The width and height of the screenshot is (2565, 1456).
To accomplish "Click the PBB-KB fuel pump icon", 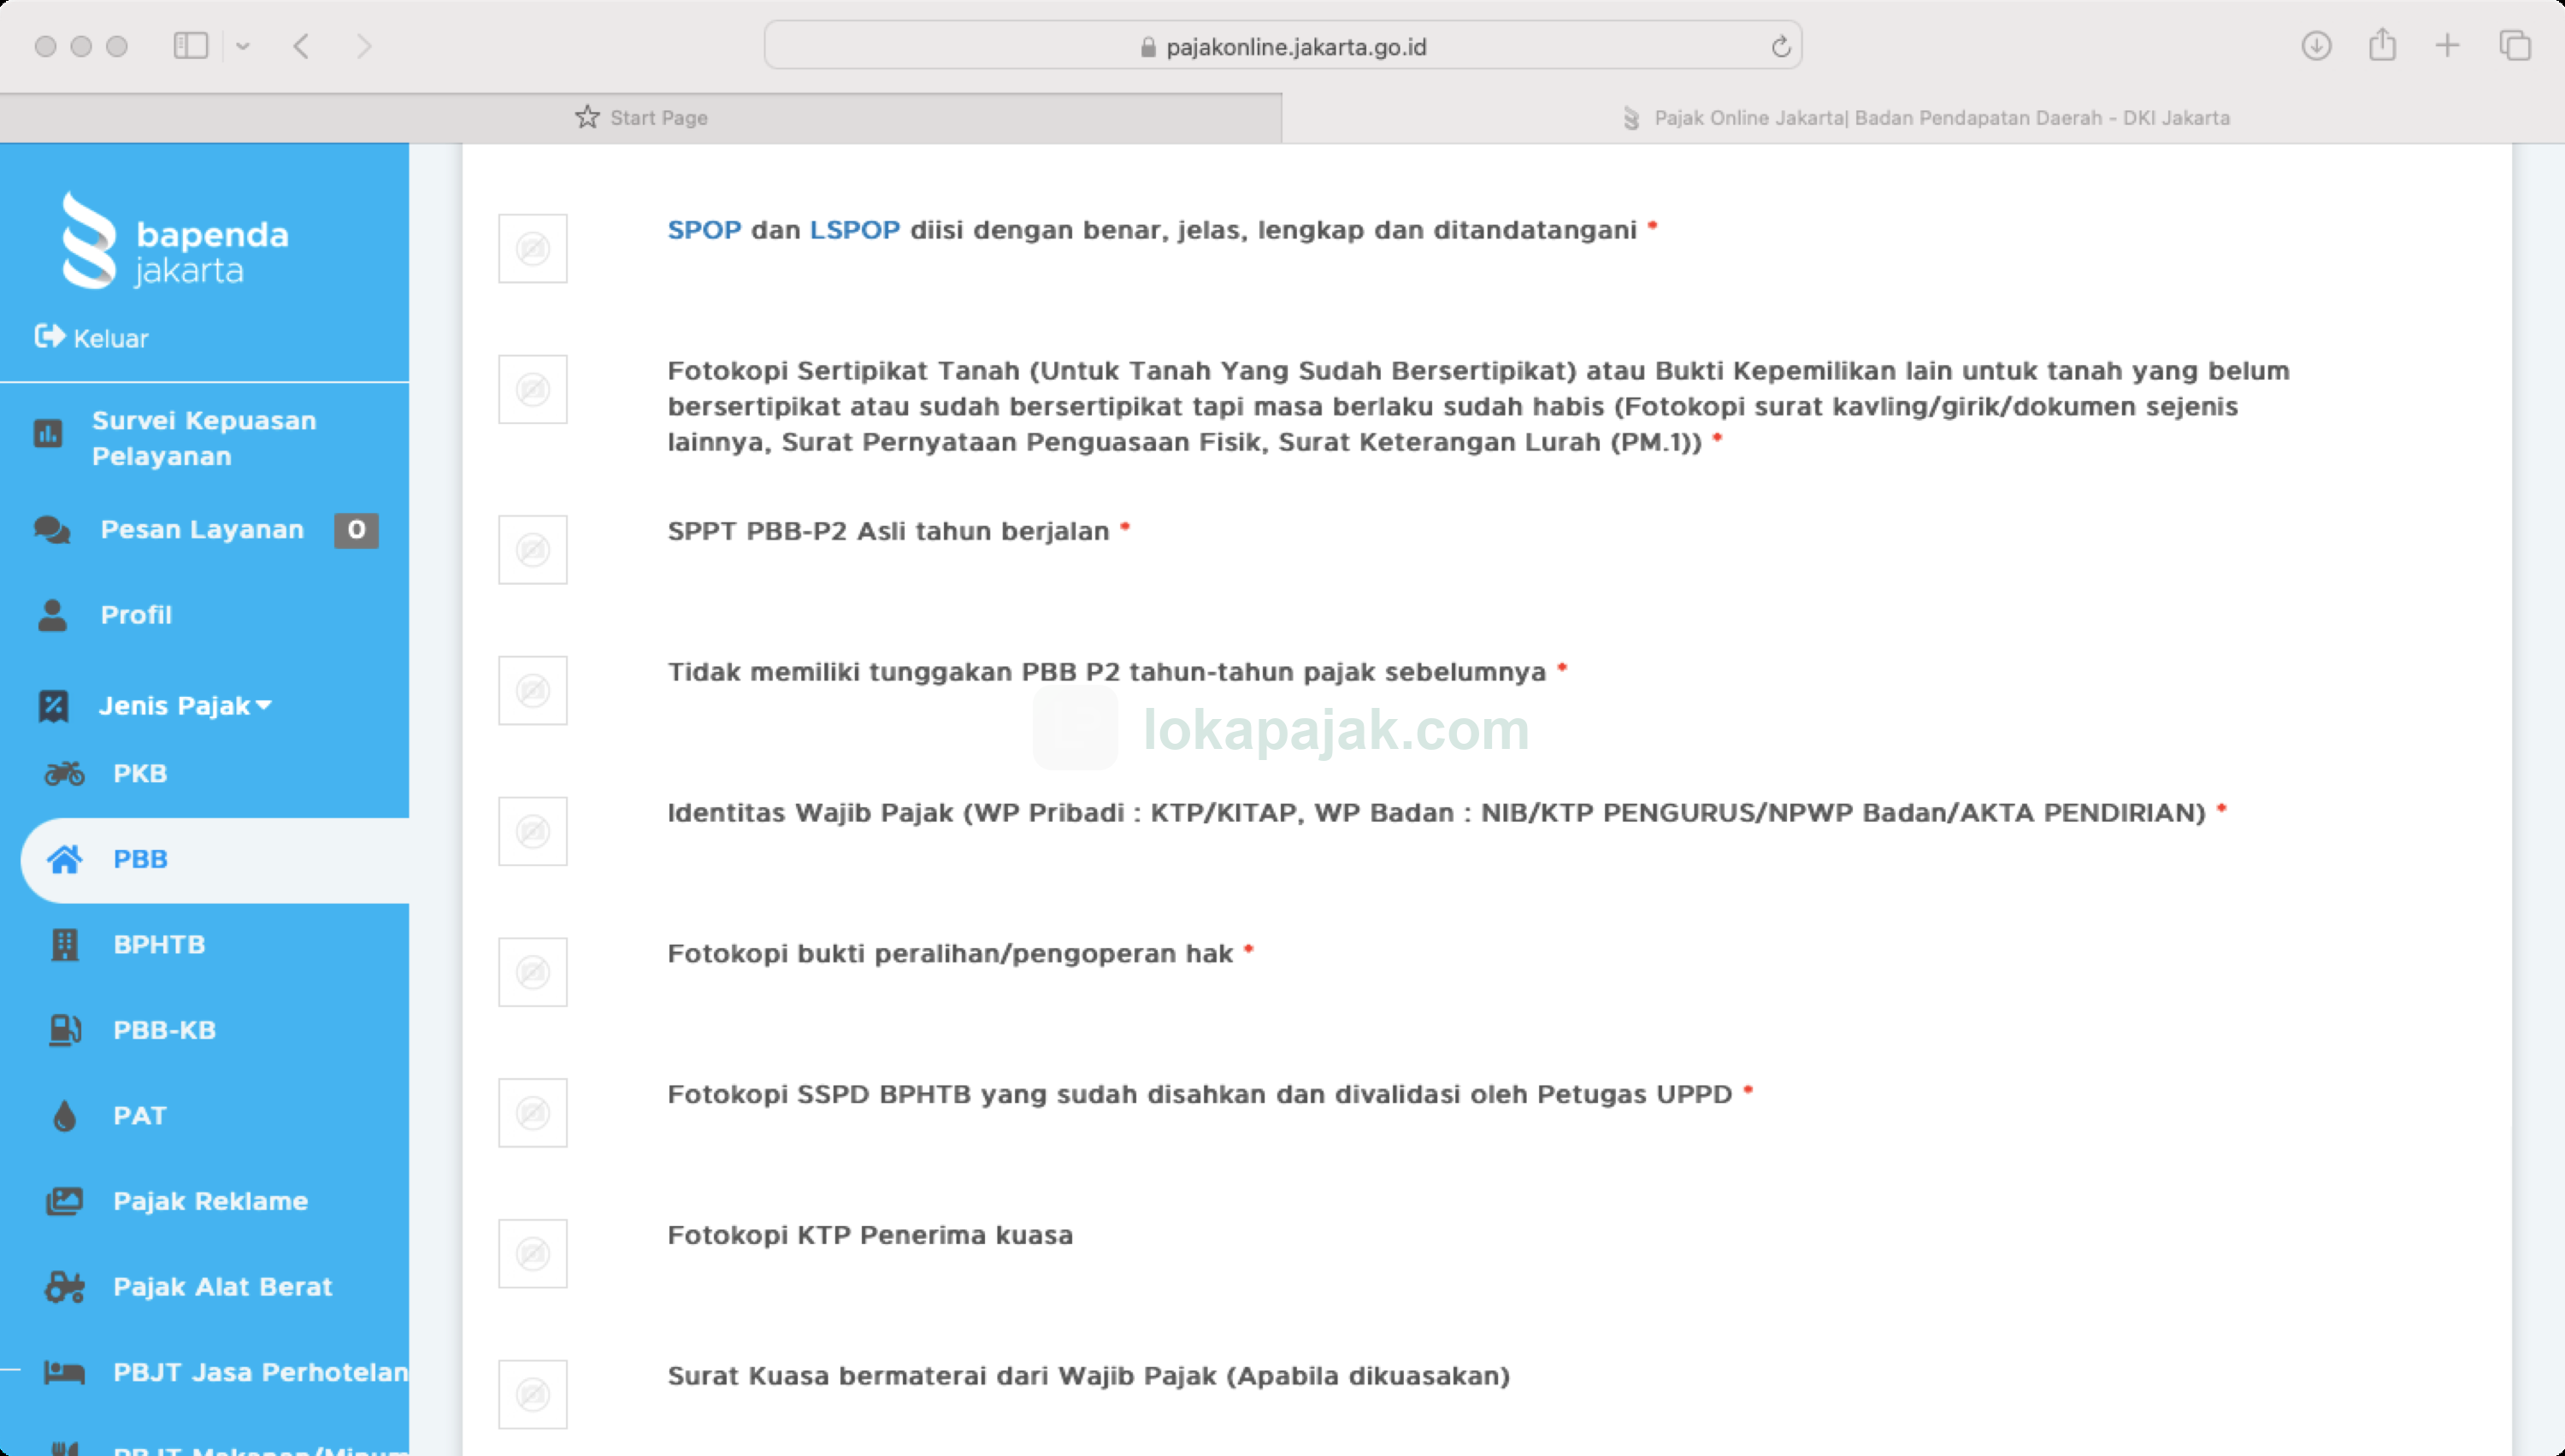I will tap(65, 1030).
